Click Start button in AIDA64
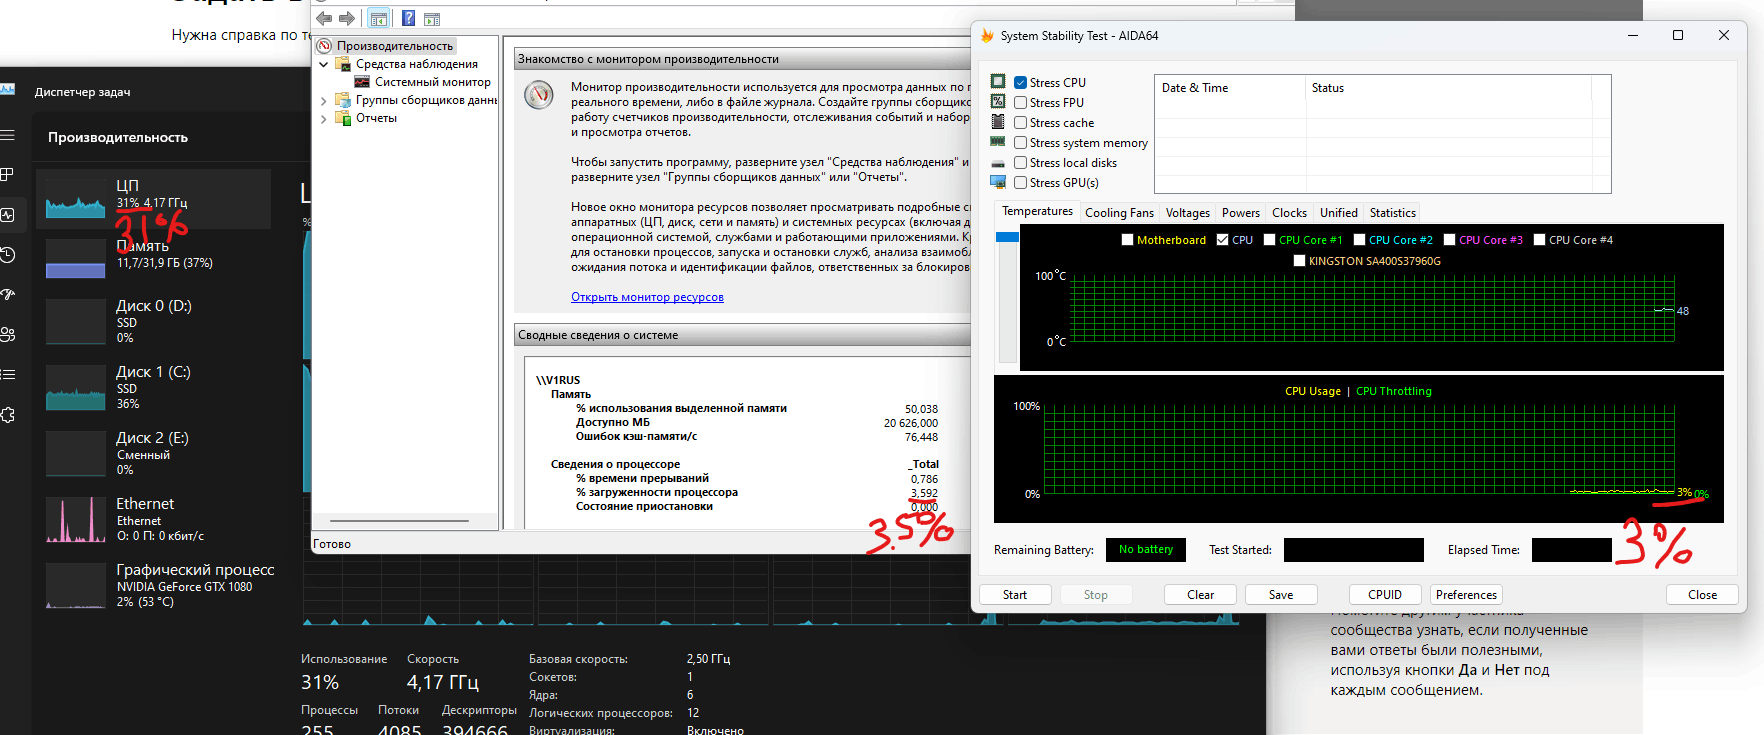 point(1015,595)
